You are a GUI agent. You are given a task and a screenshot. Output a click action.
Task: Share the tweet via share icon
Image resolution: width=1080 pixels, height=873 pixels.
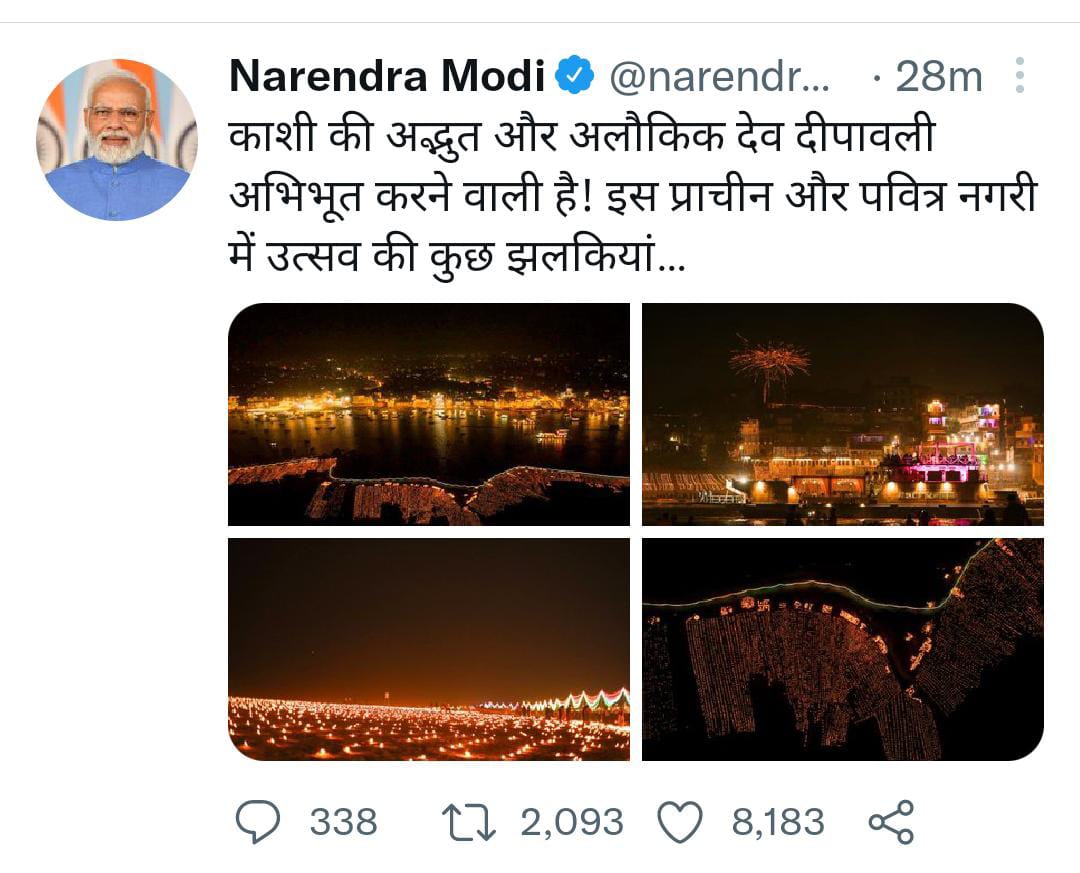point(891,822)
